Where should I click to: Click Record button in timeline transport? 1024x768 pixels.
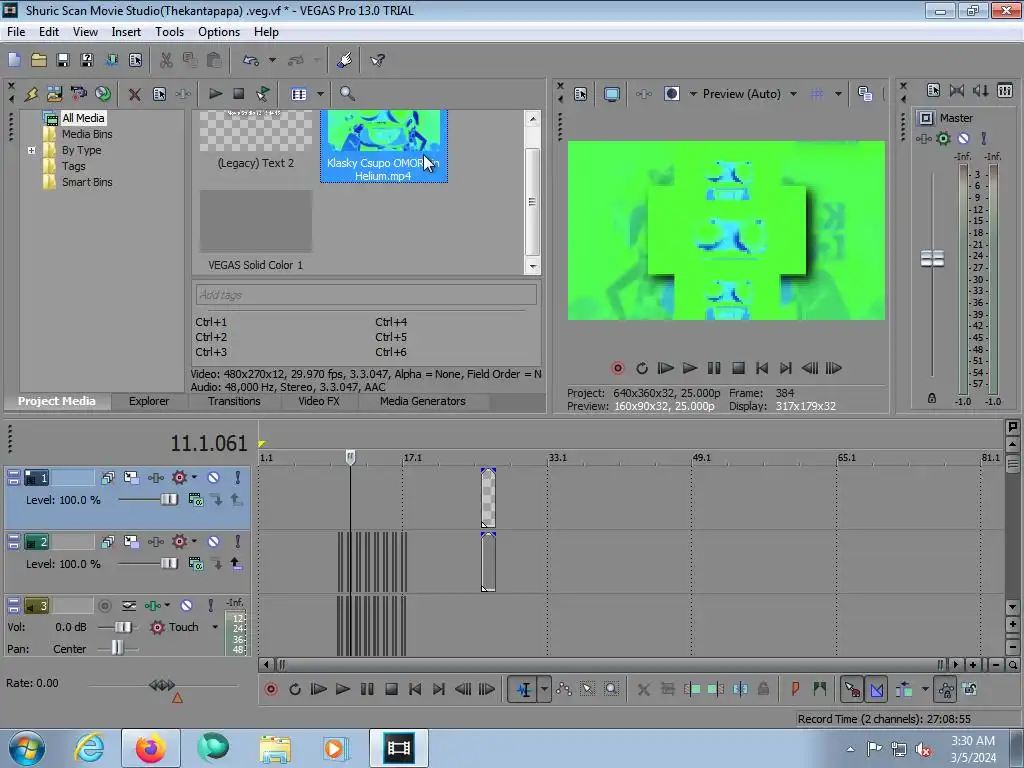point(271,689)
